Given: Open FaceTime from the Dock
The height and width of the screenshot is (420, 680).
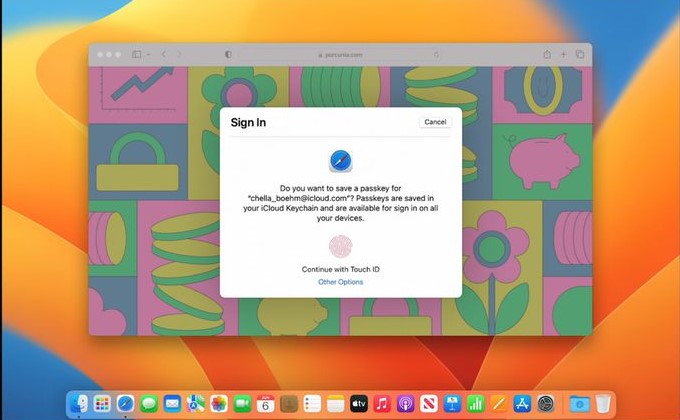Looking at the screenshot, I should [x=242, y=404].
